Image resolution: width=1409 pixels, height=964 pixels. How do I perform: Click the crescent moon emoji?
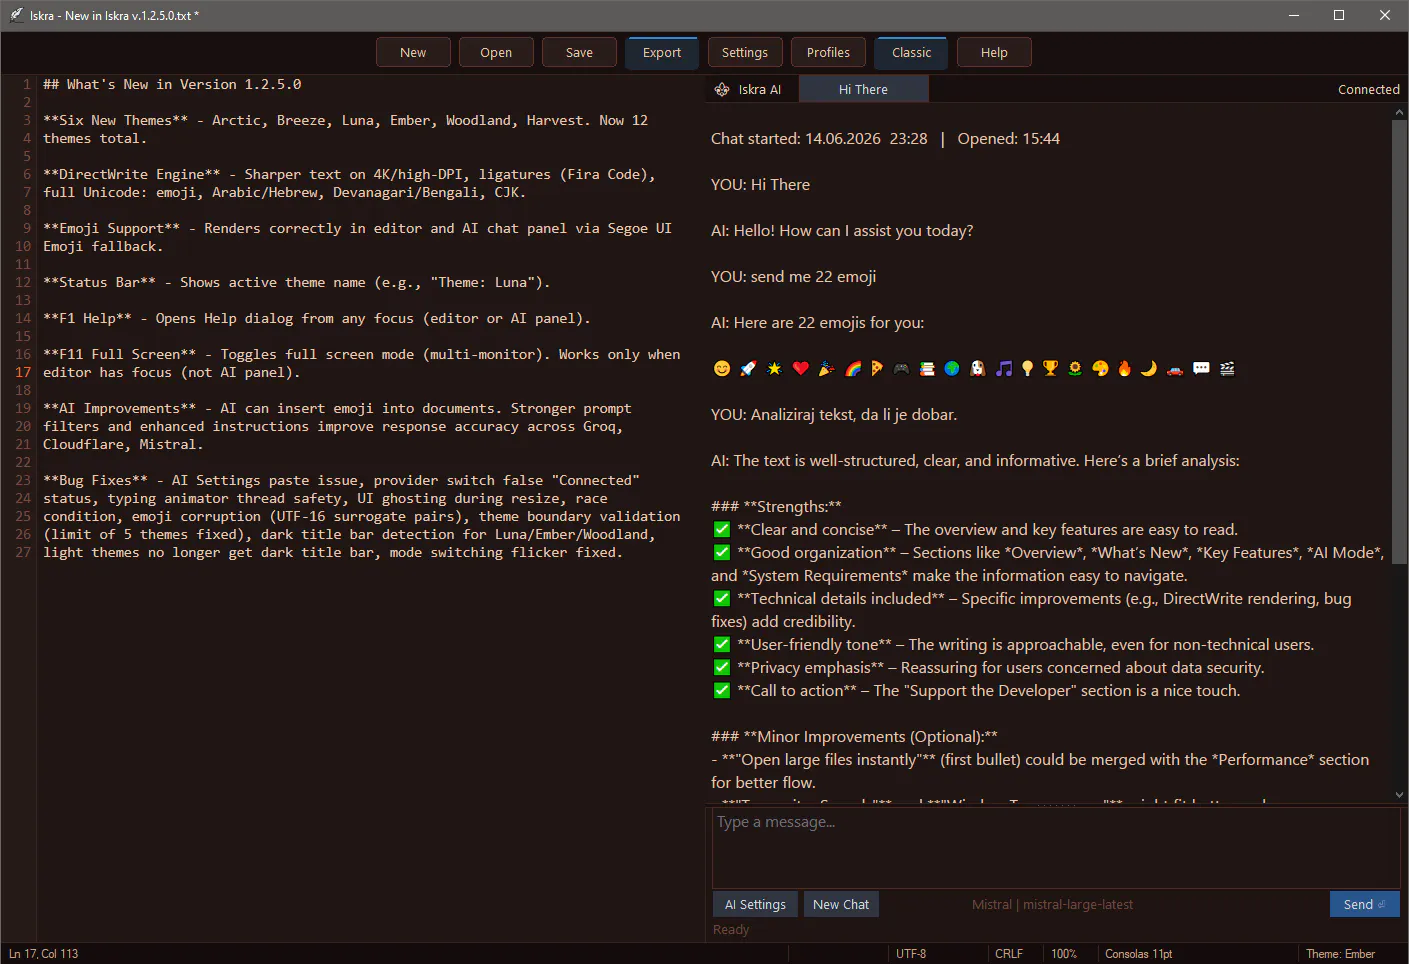1149,368
